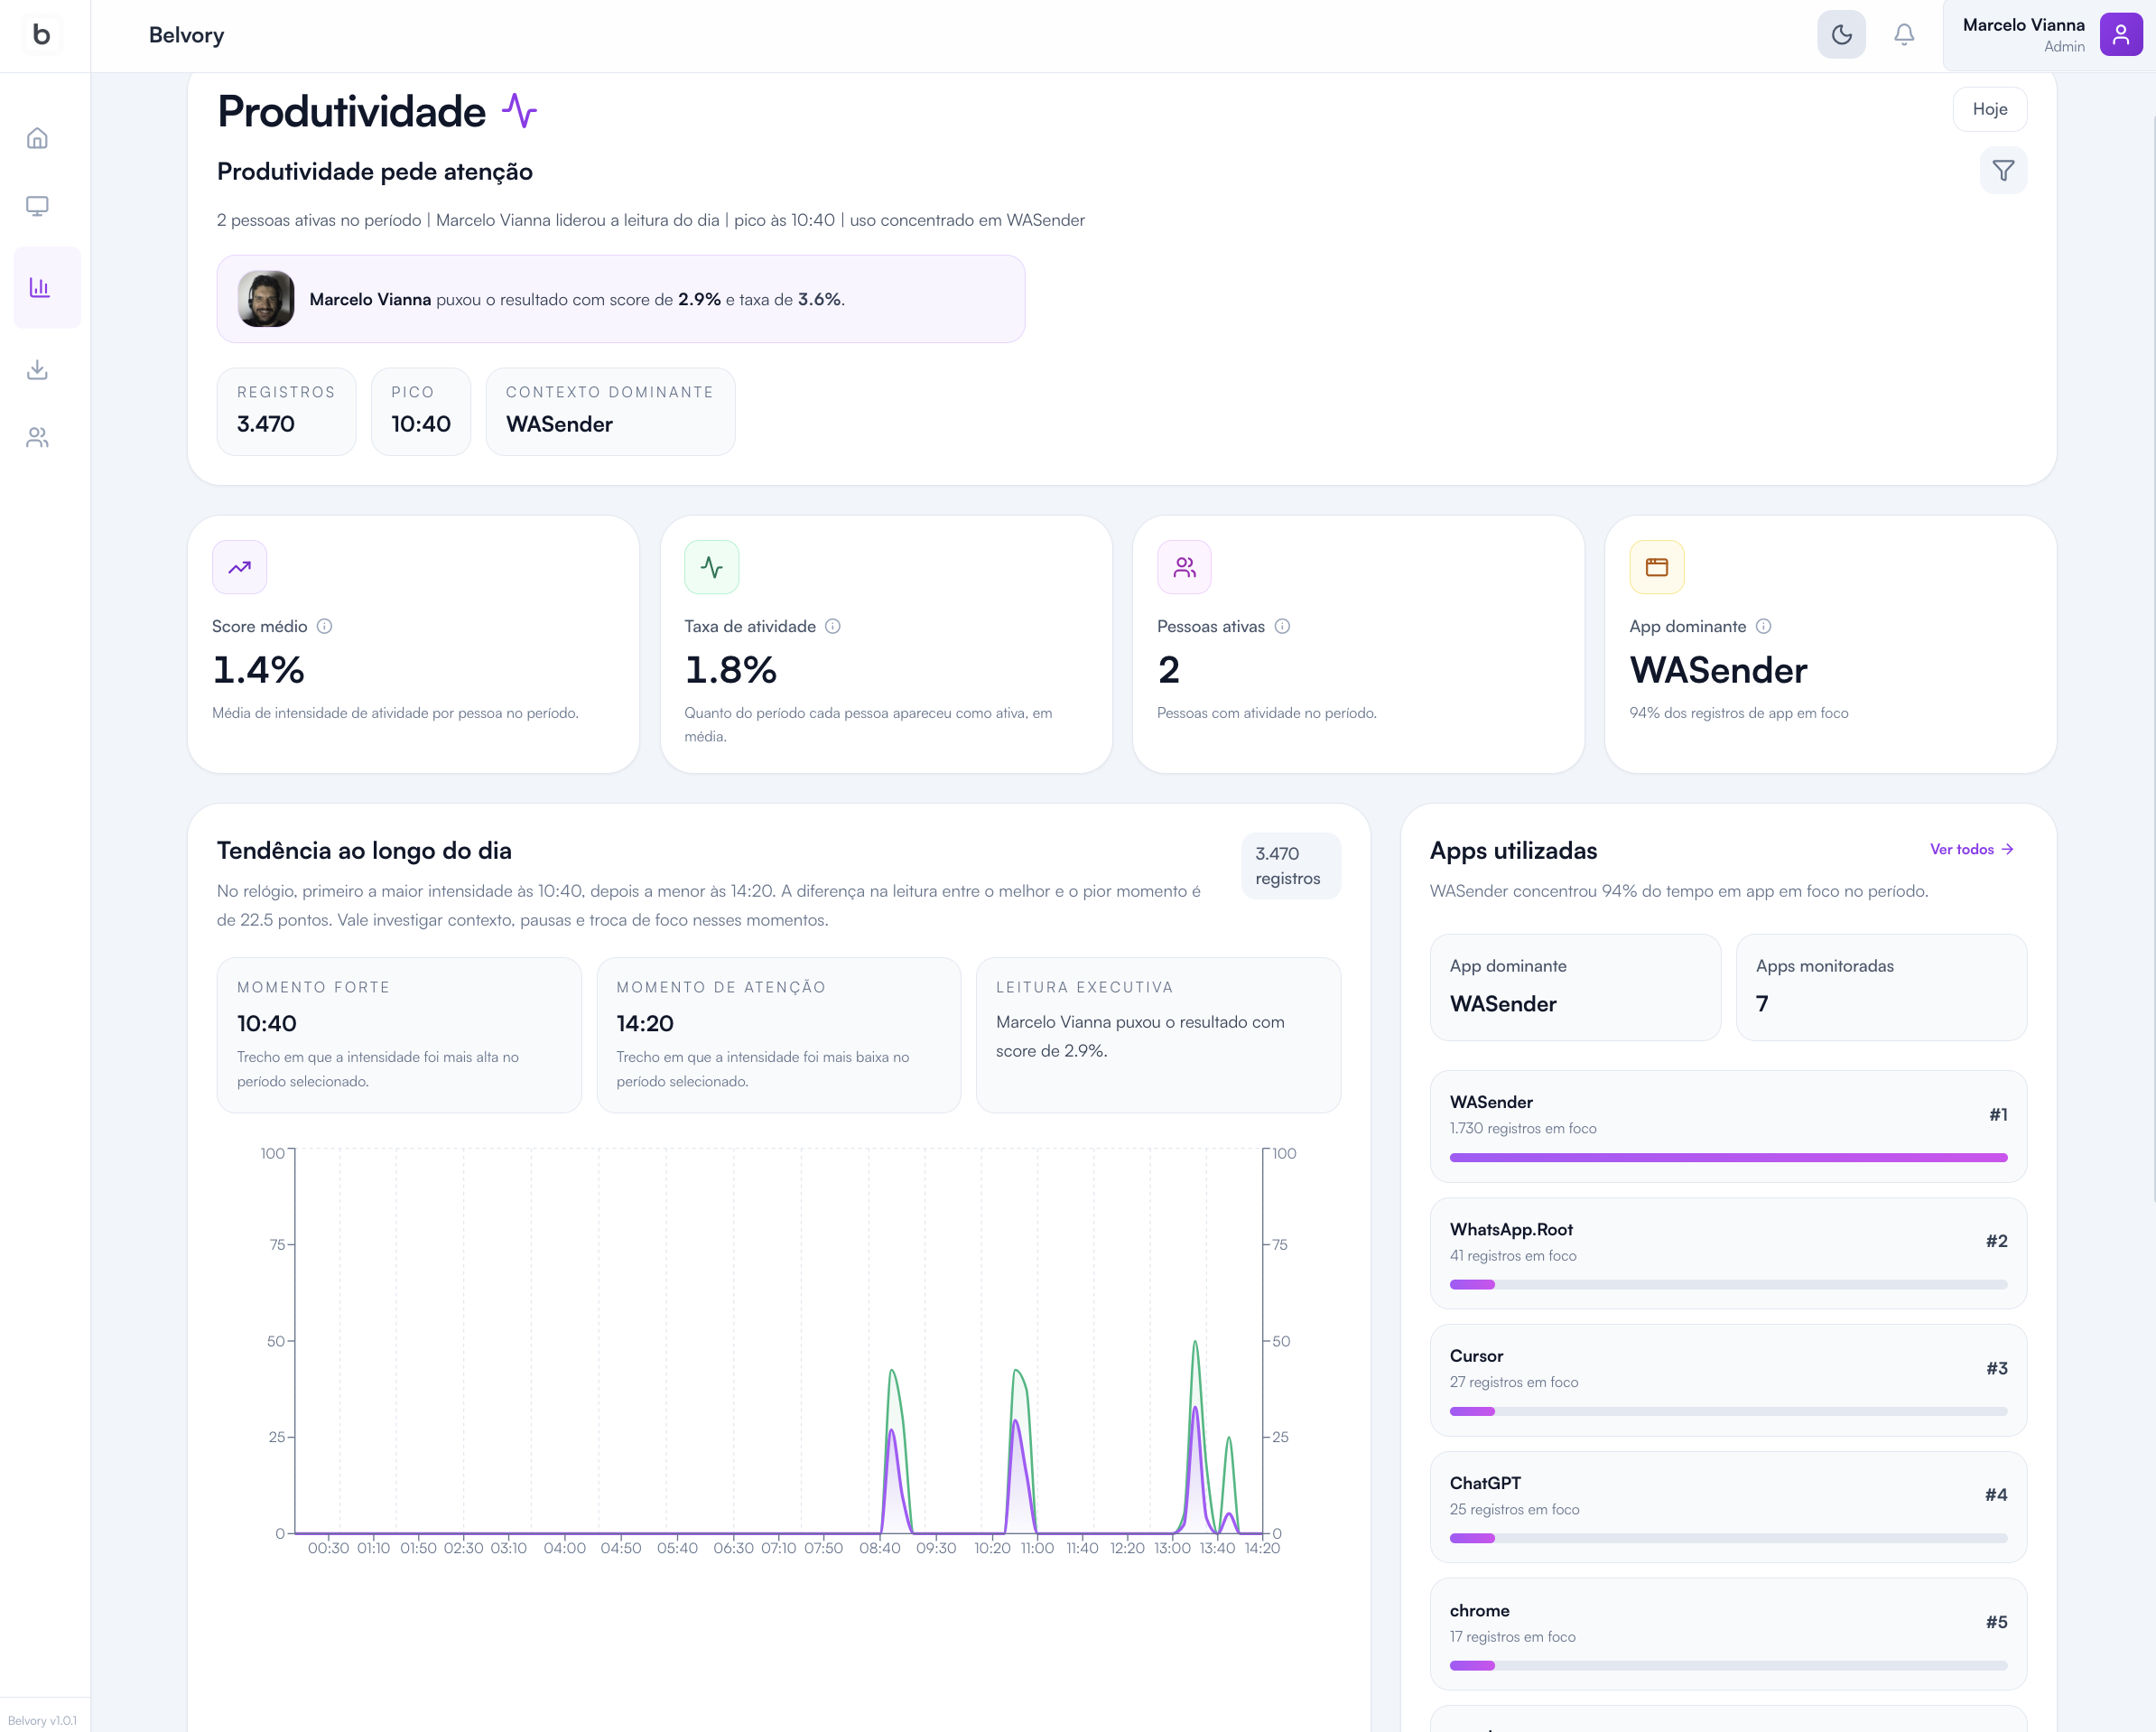Open the users sidebar icon
The width and height of the screenshot is (2156, 1732).
(37, 437)
